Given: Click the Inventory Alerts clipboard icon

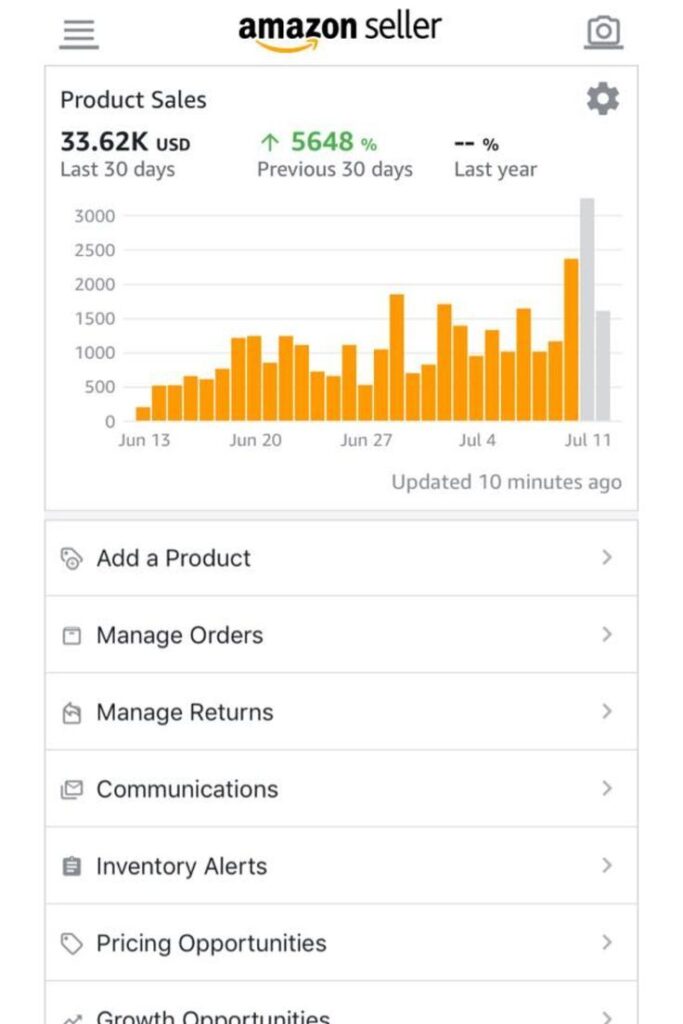Looking at the screenshot, I should pyautogui.click(x=71, y=867).
